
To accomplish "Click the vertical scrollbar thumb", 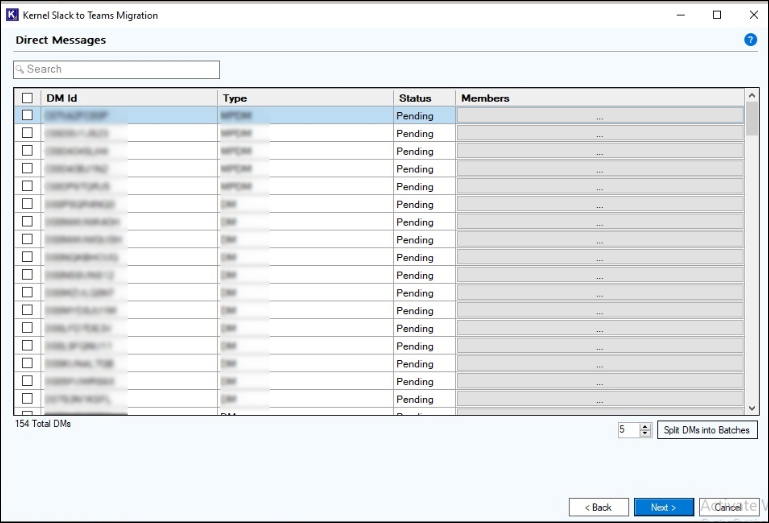I will [752, 118].
